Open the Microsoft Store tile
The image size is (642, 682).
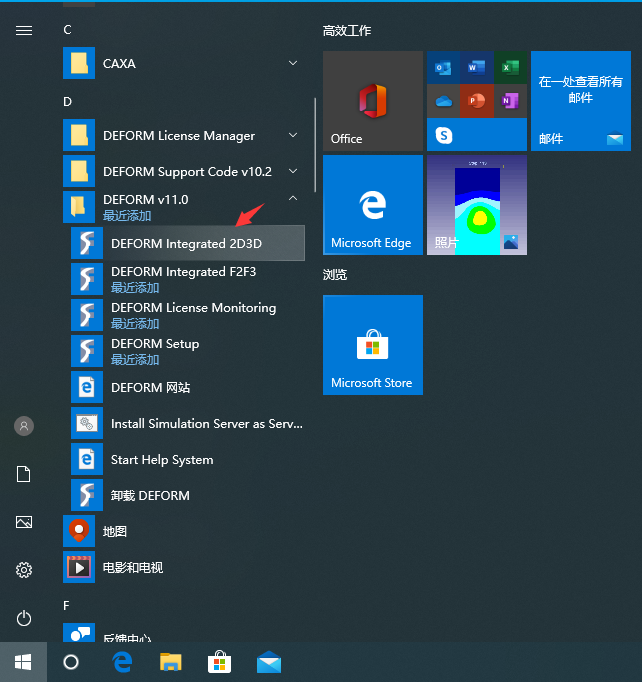[373, 345]
